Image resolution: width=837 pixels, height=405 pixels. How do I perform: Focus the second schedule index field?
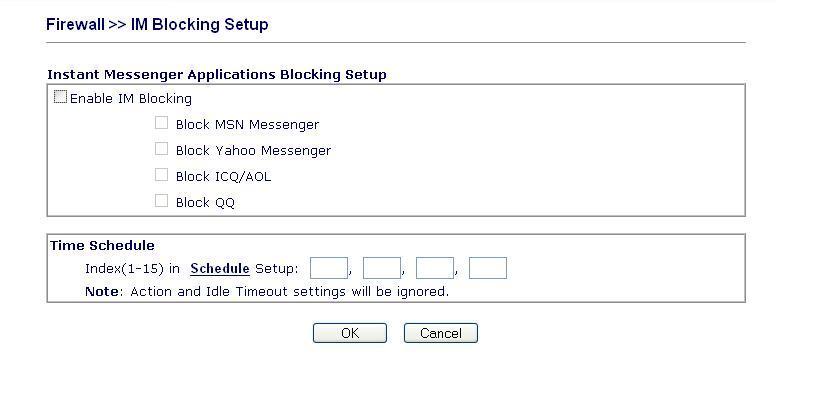pos(381,268)
